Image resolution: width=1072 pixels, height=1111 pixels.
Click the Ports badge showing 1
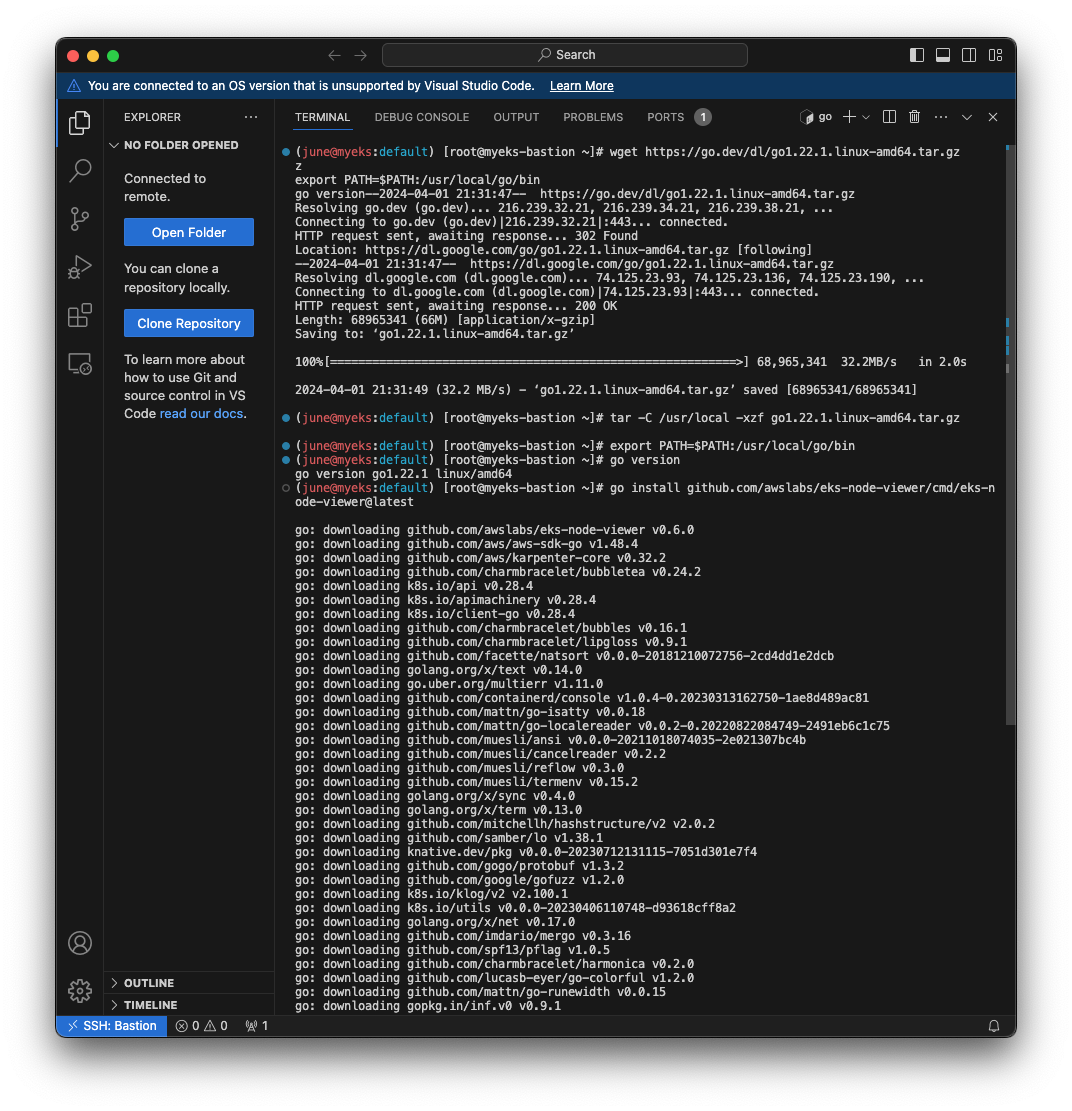pyautogui.click(x=702, y=117)
